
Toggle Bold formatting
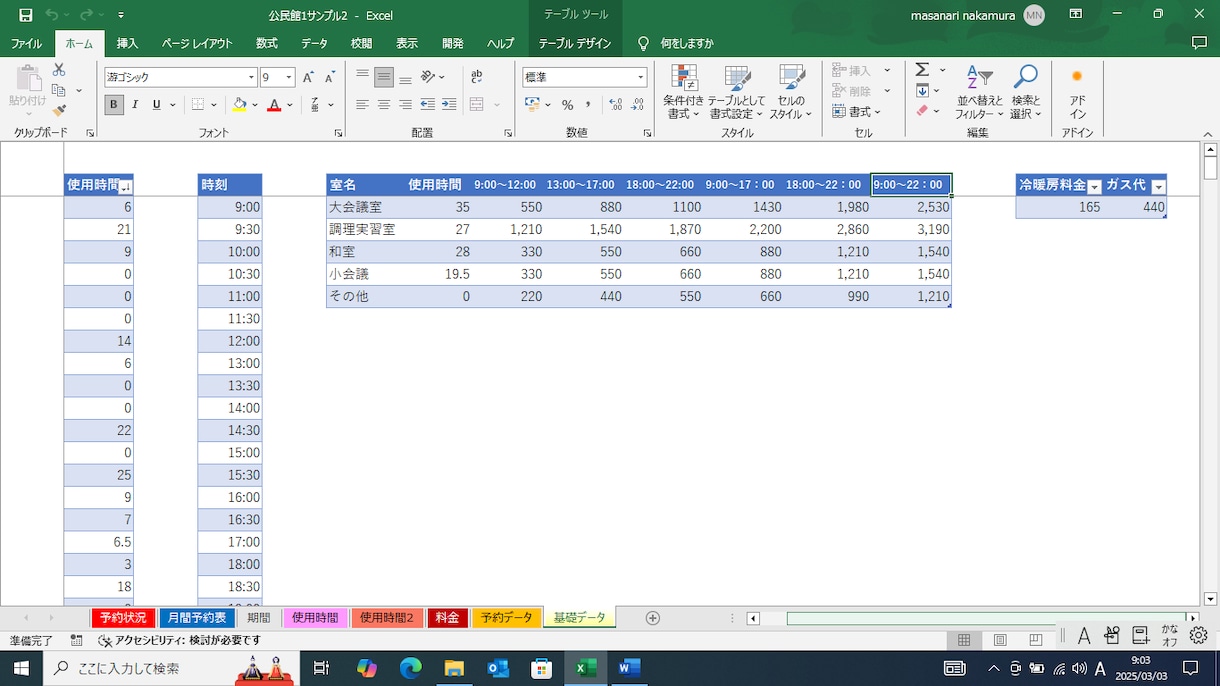[114, 105]
